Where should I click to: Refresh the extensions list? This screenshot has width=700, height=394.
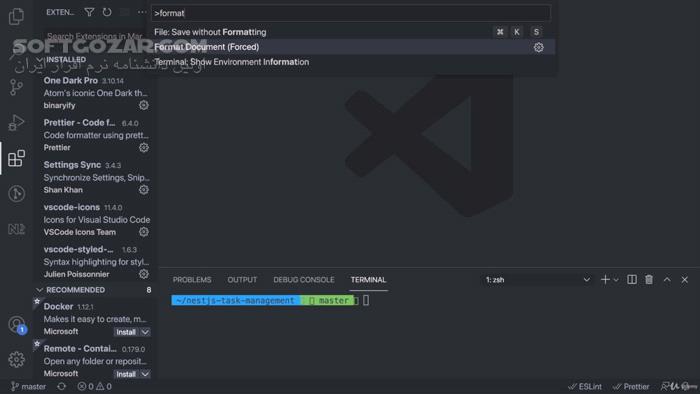coord(107,12)
